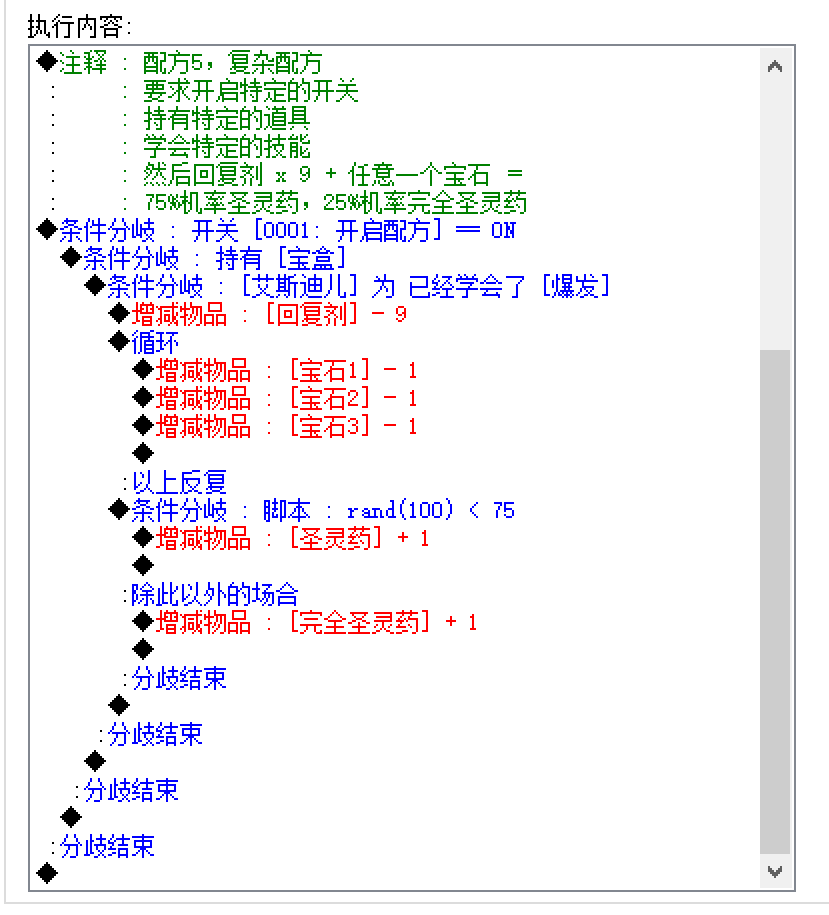Click the '以上反复' repeat line
This screenshot has height=915, width=829.
click(x=174, y=483)
